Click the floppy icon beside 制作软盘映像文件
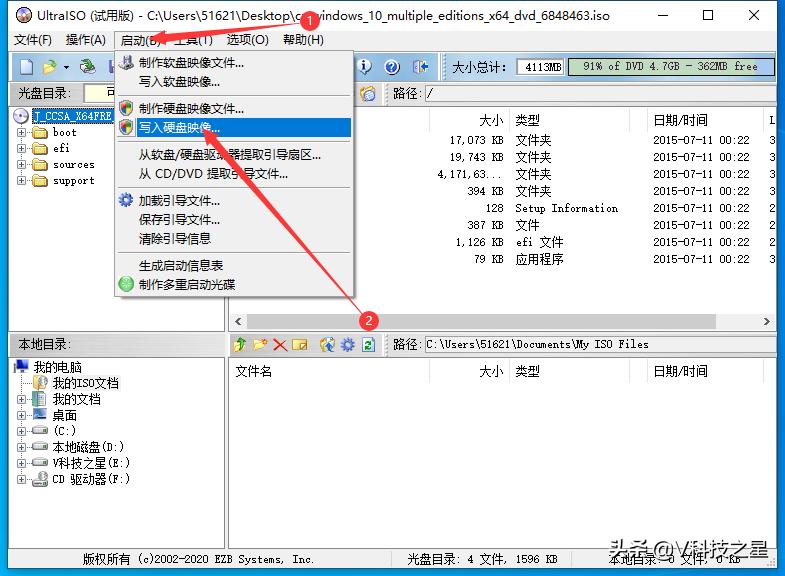The width and height of the screenshot is (785, 576). coord(126,63)
